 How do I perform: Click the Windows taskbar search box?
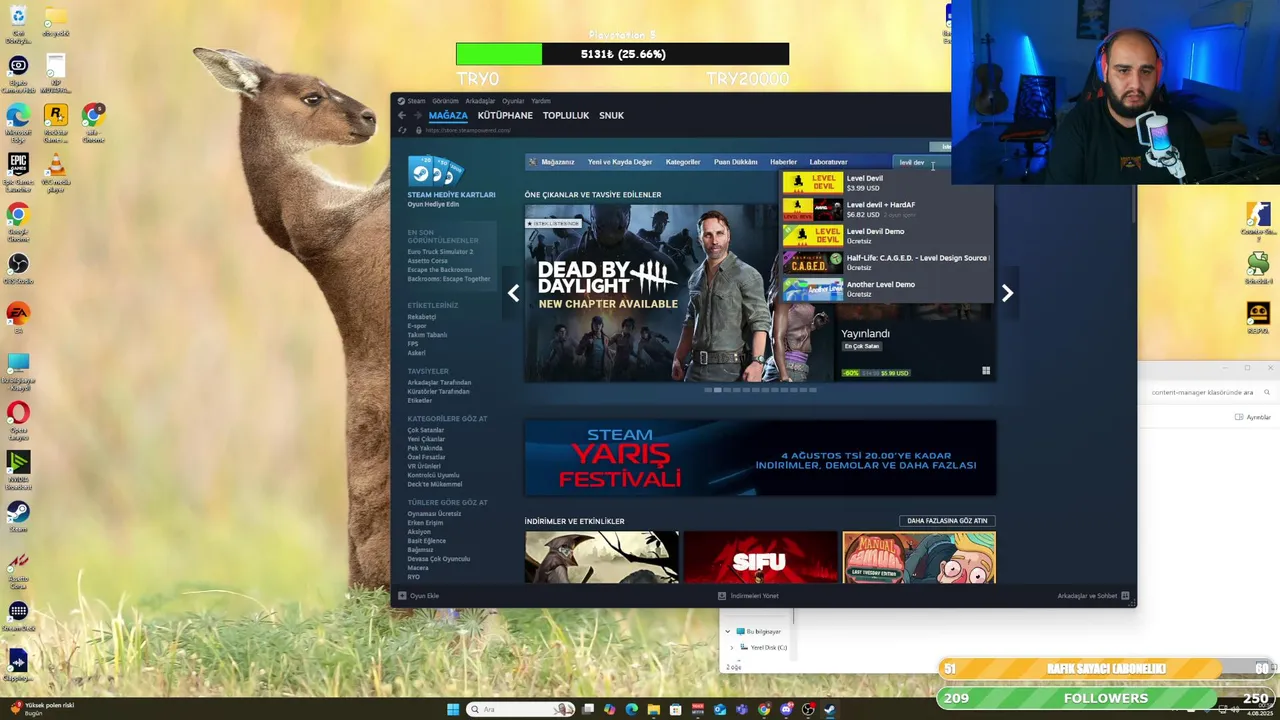coord(520,709)
